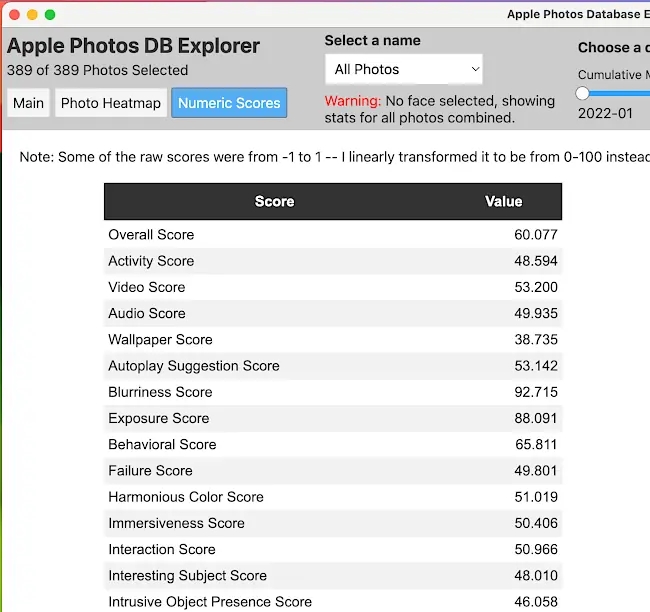Select the Exposure Score row label
This screenshot has height=612, width=650.
(159, 418)
